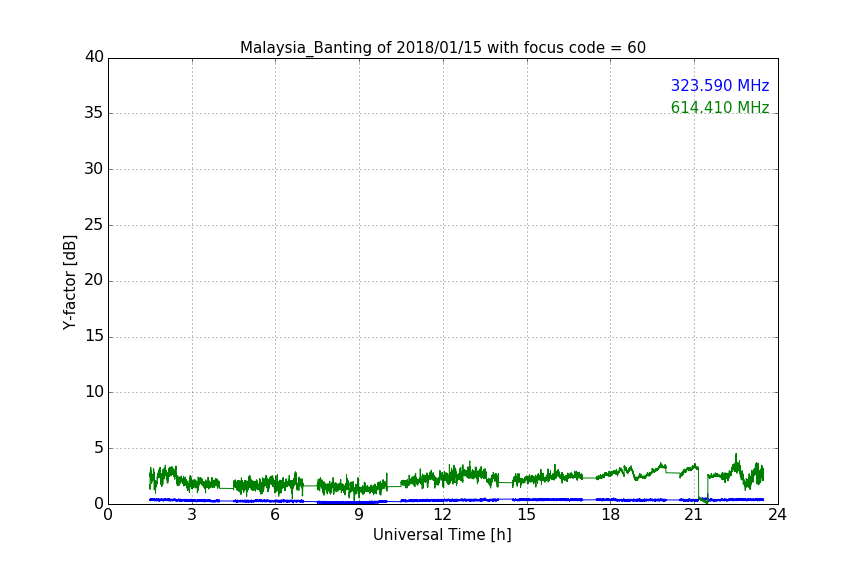Click the x-axis tick label '12'
The image size is (864, 576).
[443, 515]
